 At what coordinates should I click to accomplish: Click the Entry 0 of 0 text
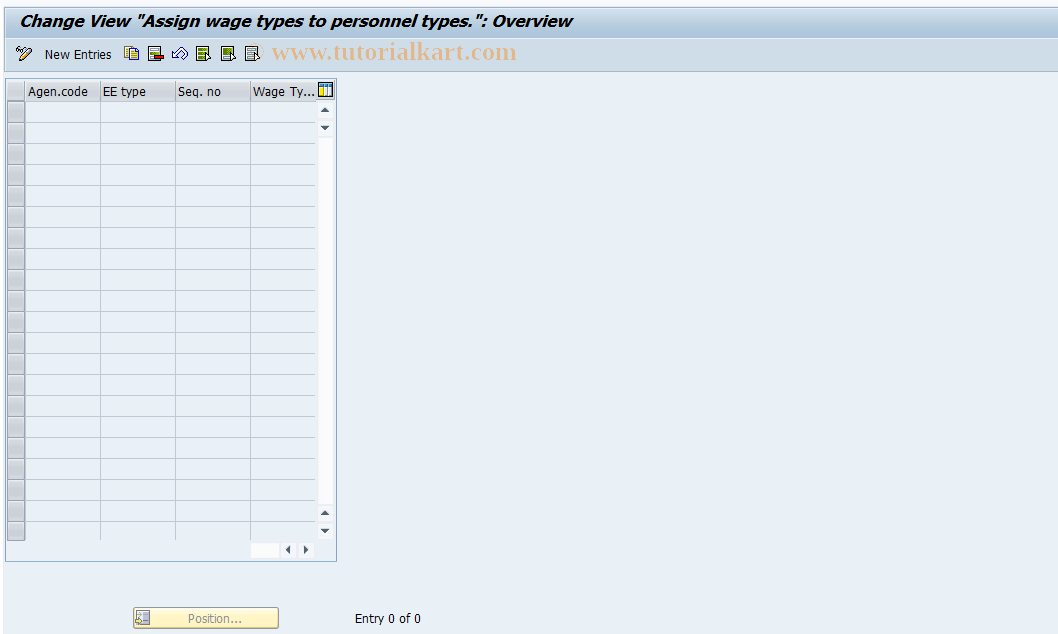[x=388, y=618]
